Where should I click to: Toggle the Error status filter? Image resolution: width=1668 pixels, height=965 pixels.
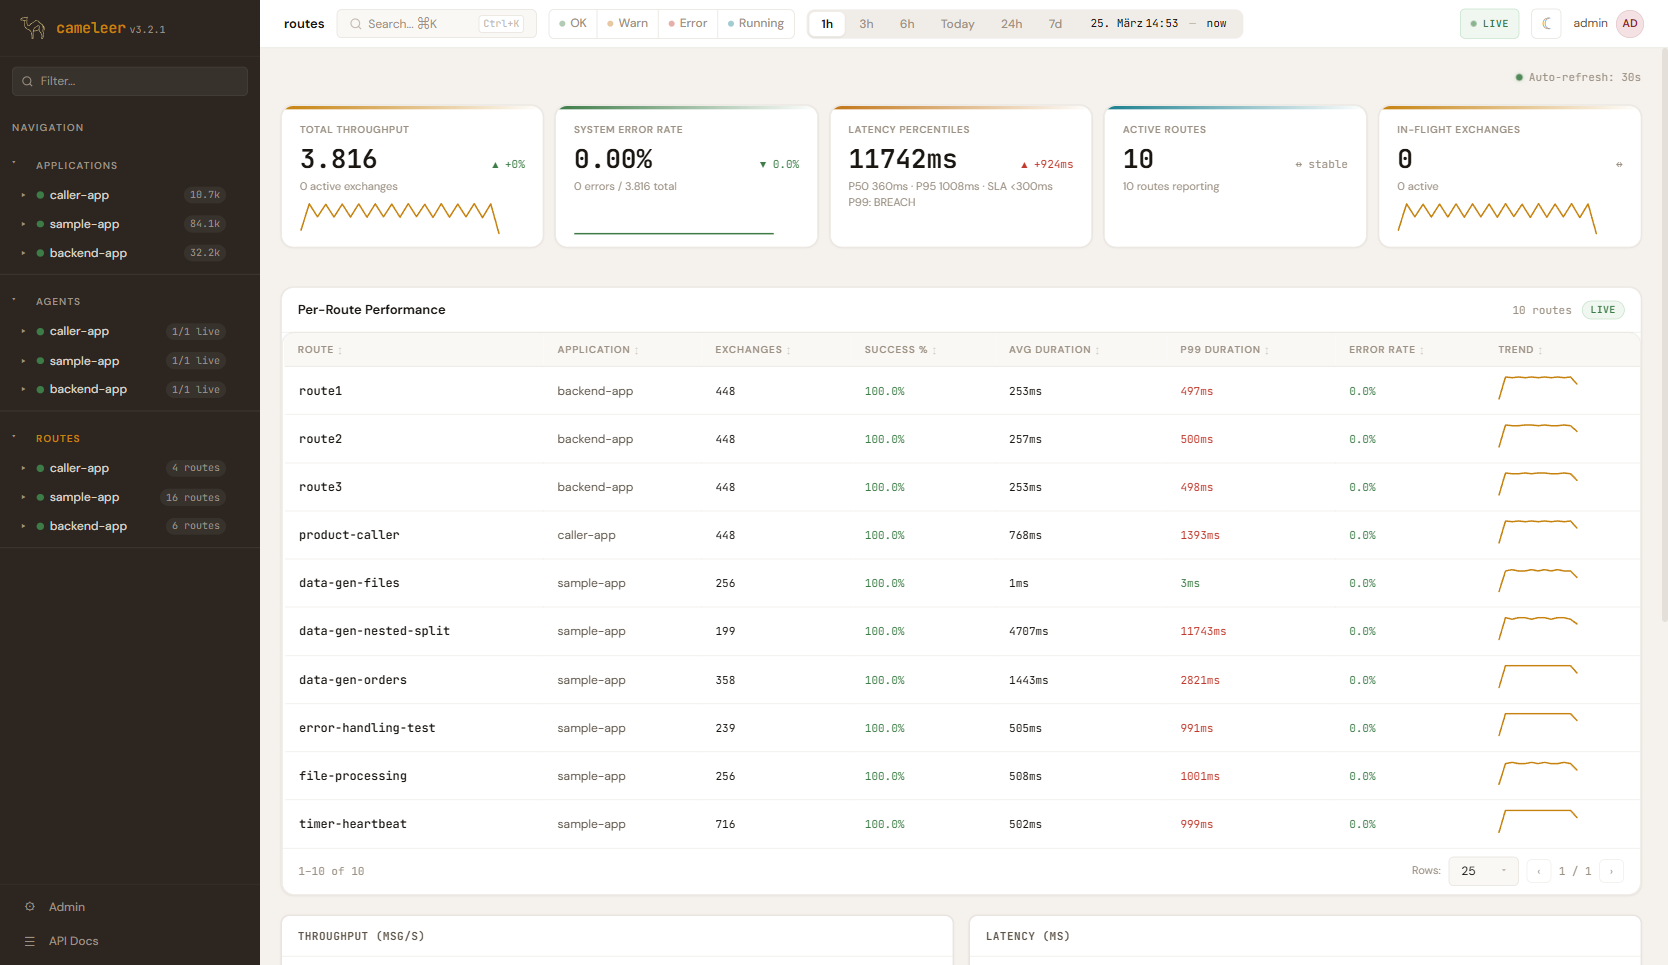point(688,24)
